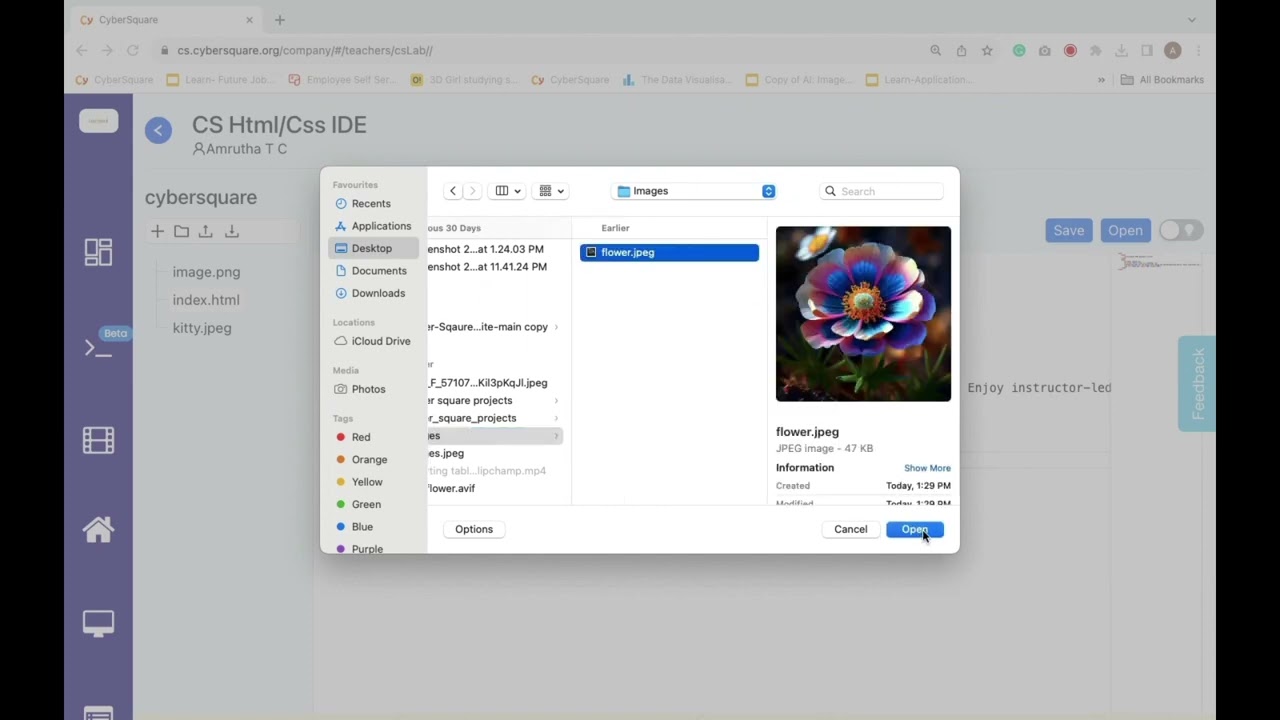Image resolution: width=1280 pixels, height=720 pixels.
Task: Click the Save button in the IDE
Action: [x=1068, y=231]
